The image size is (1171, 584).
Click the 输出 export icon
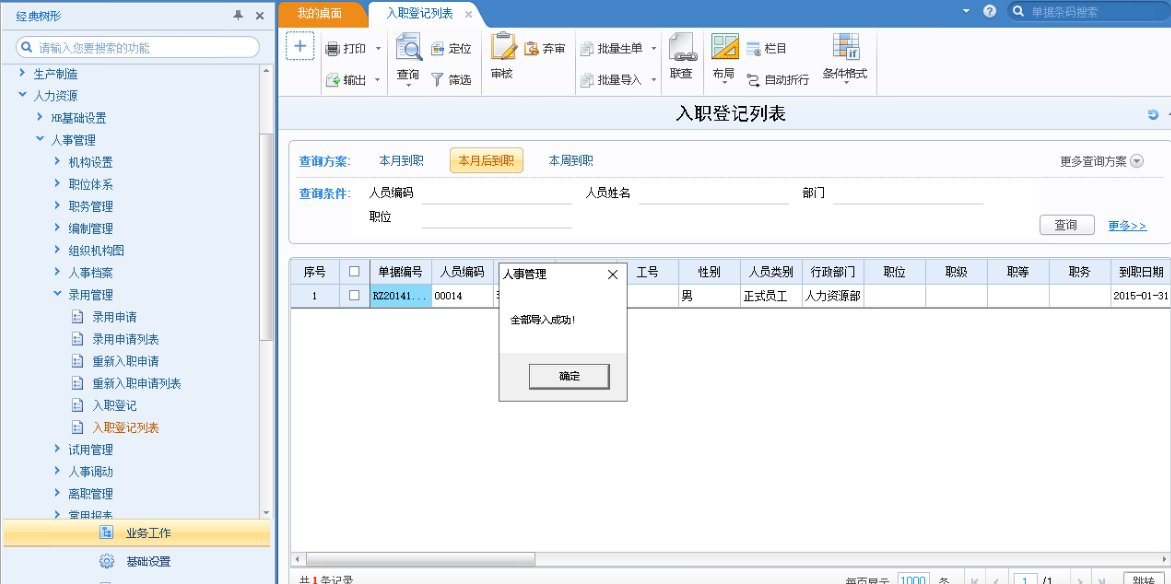pyautogui.click(x=333, y=79)
